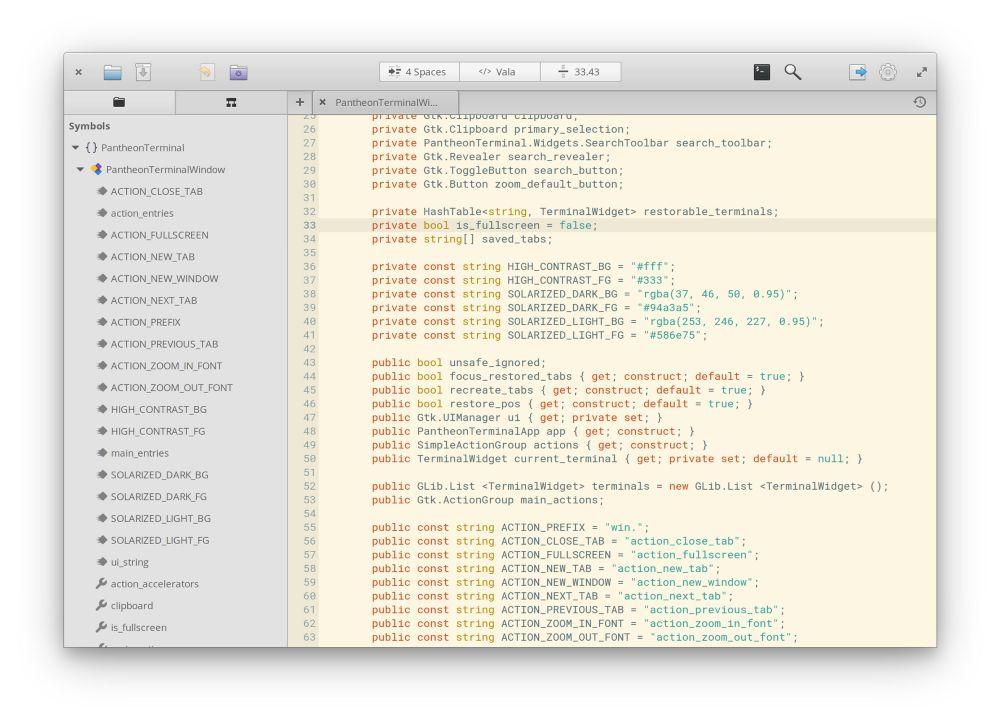Click 'unsafe_ignored' on code line 43
The height and width of the screenshot is (722, 1000).
click(494, 362)
